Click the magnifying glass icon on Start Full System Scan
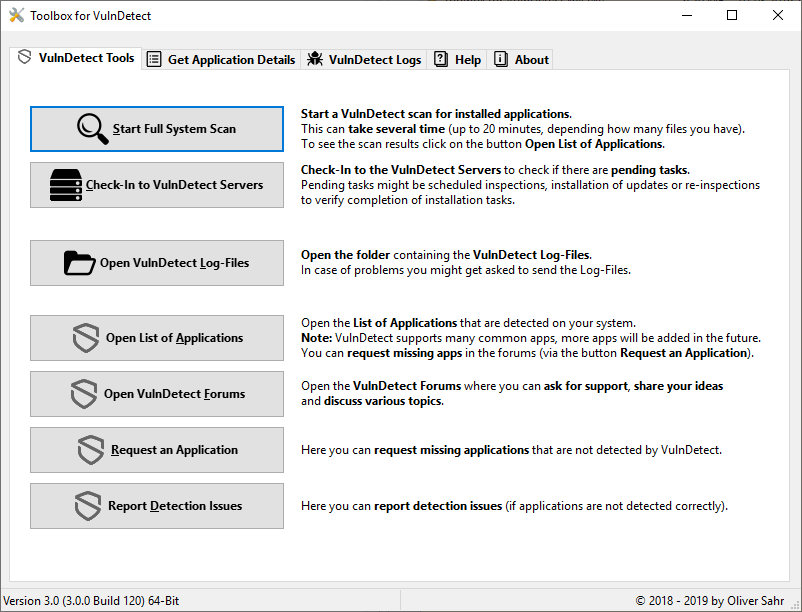The image size is (802, 612). pyautogui.click(x=93, y=128)
